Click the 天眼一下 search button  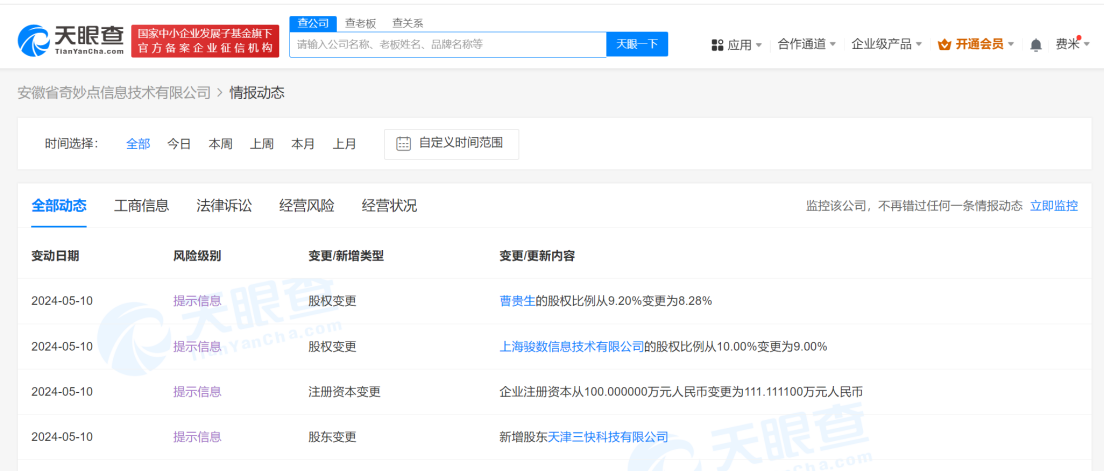(x=637, y=44)
